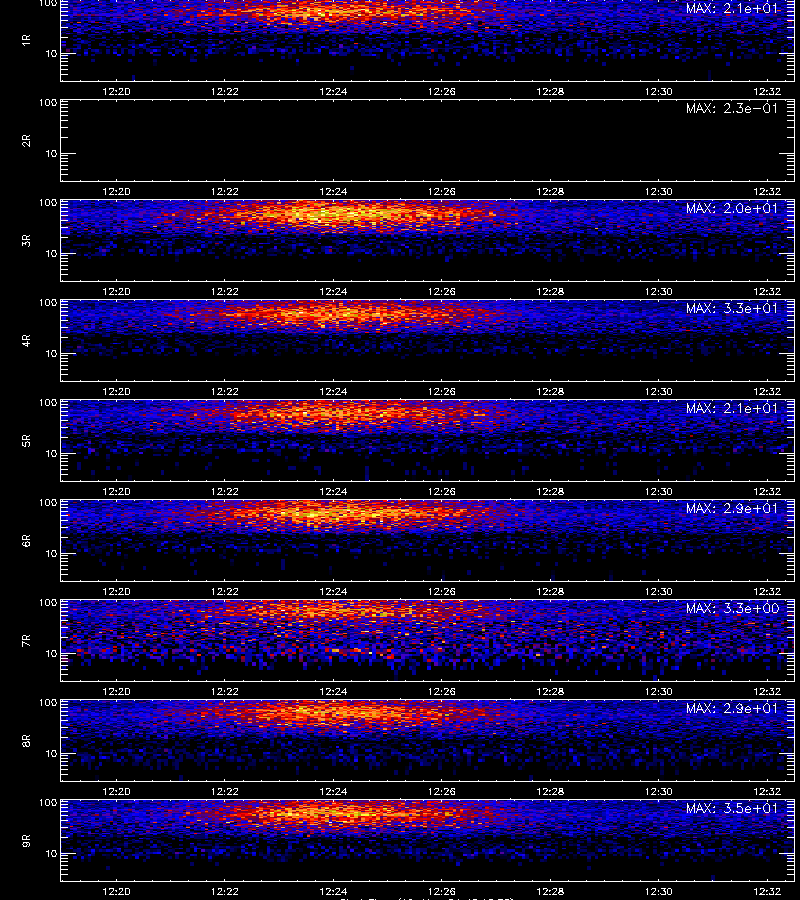Select the 'MAX: 2.1e+01' text in panel 1R
800x900 pixels.
(x=732, y=9)
